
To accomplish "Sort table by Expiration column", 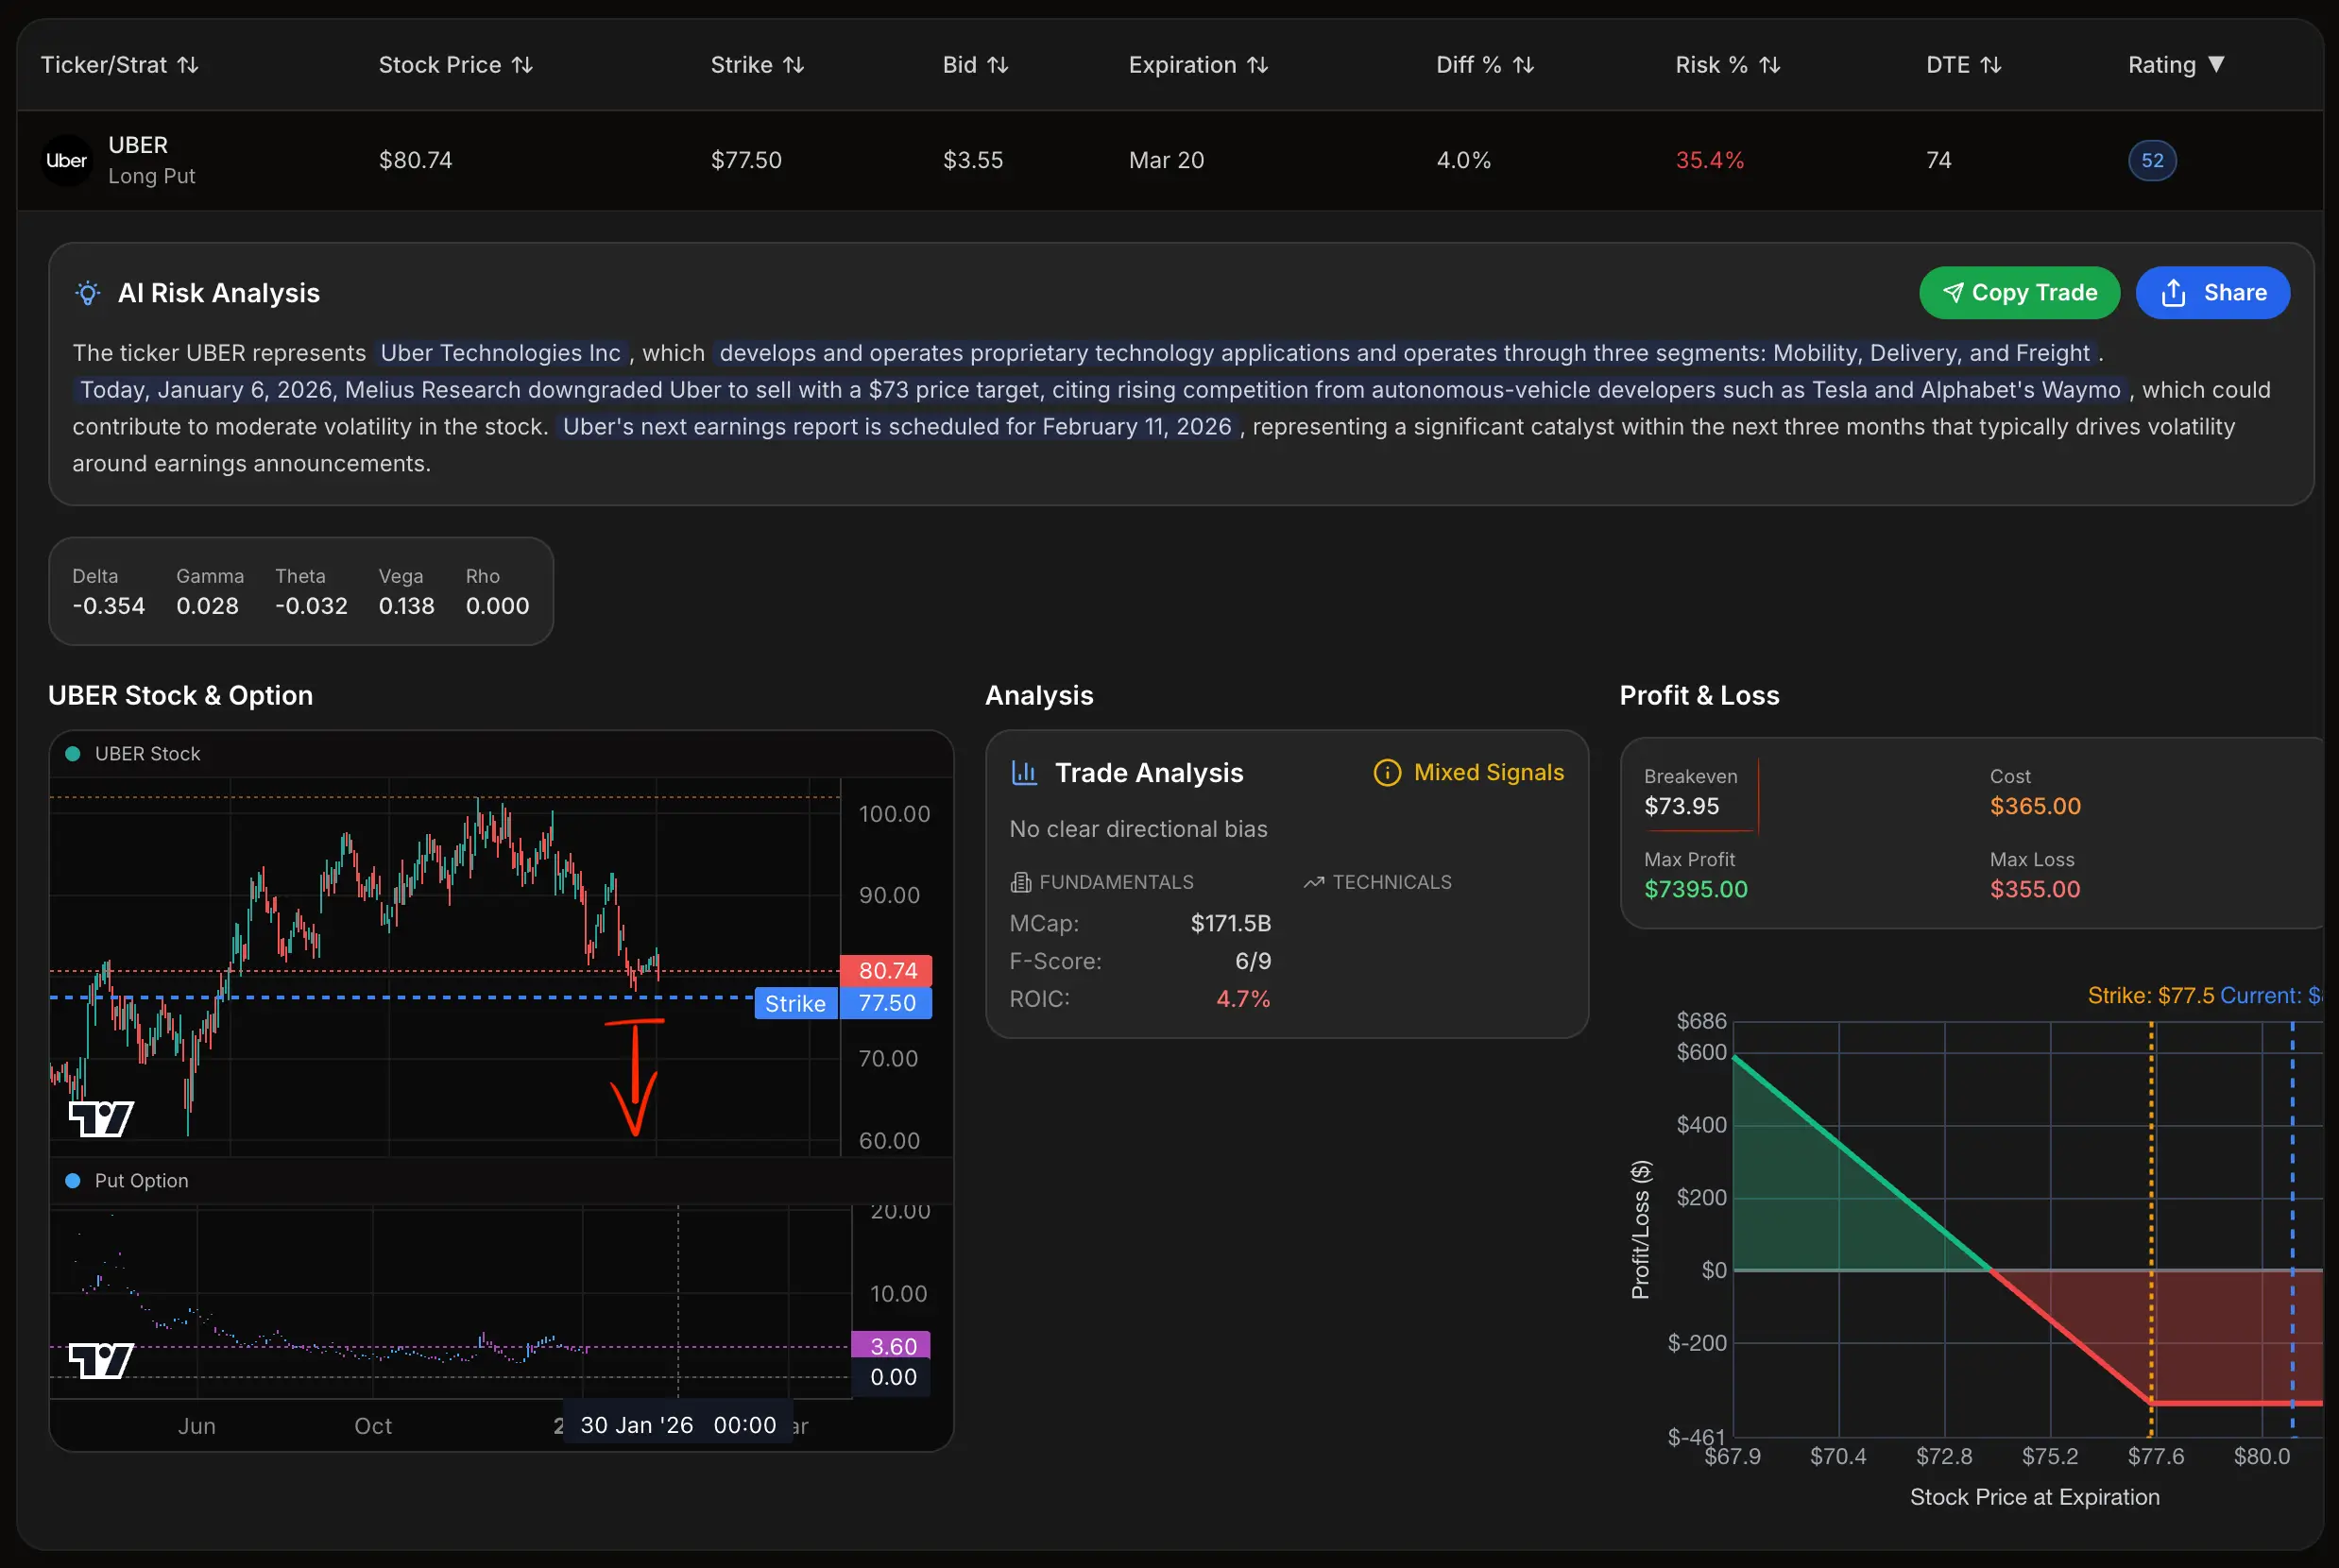I will pyautogui.click(x=1198, y=65).
